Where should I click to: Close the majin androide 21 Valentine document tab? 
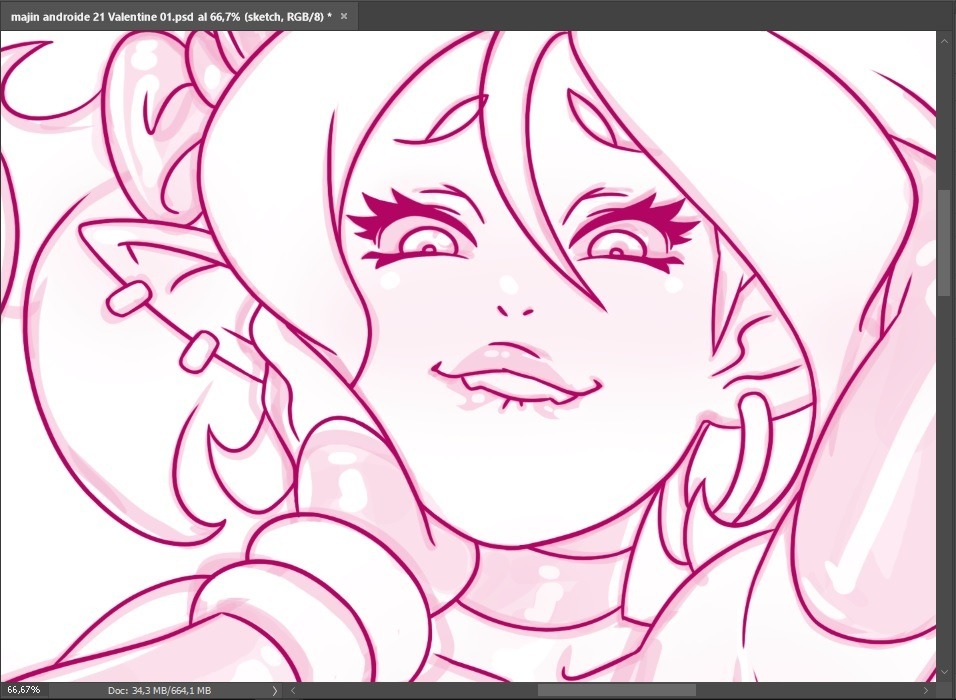pos(344,16)
